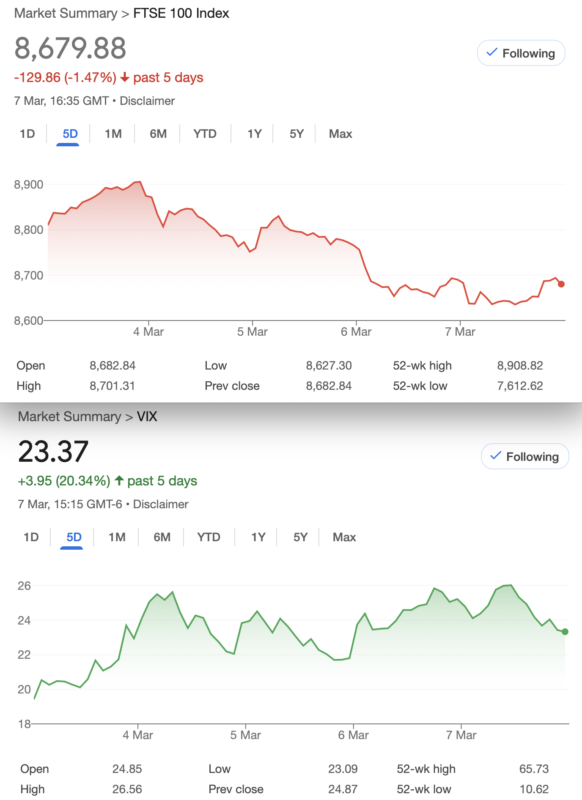
Task: Select the 1Y tab on FTSE 100 chart
Action: point(254,134)
